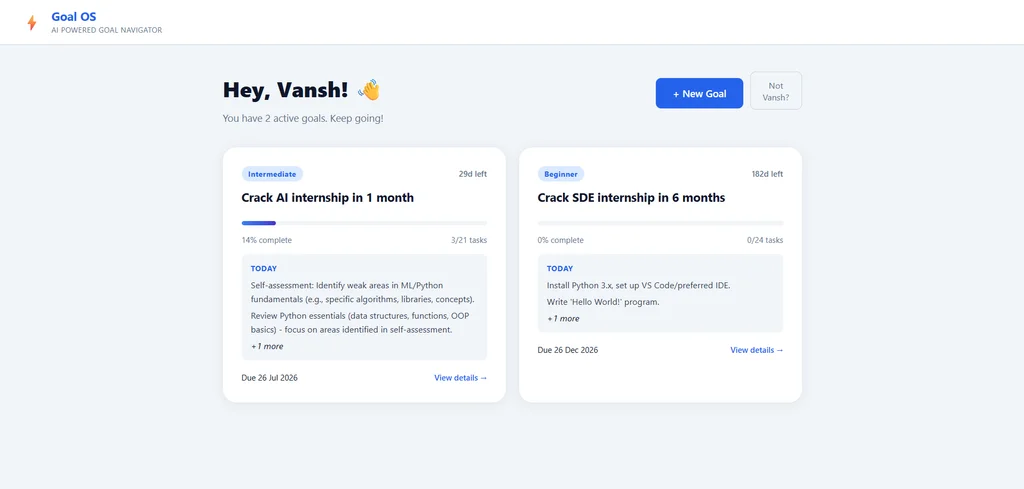Click the Not Vansh? button
The width and height of the screenshot is (1024, 489).
pyautogui.click(x=776, y=91)
